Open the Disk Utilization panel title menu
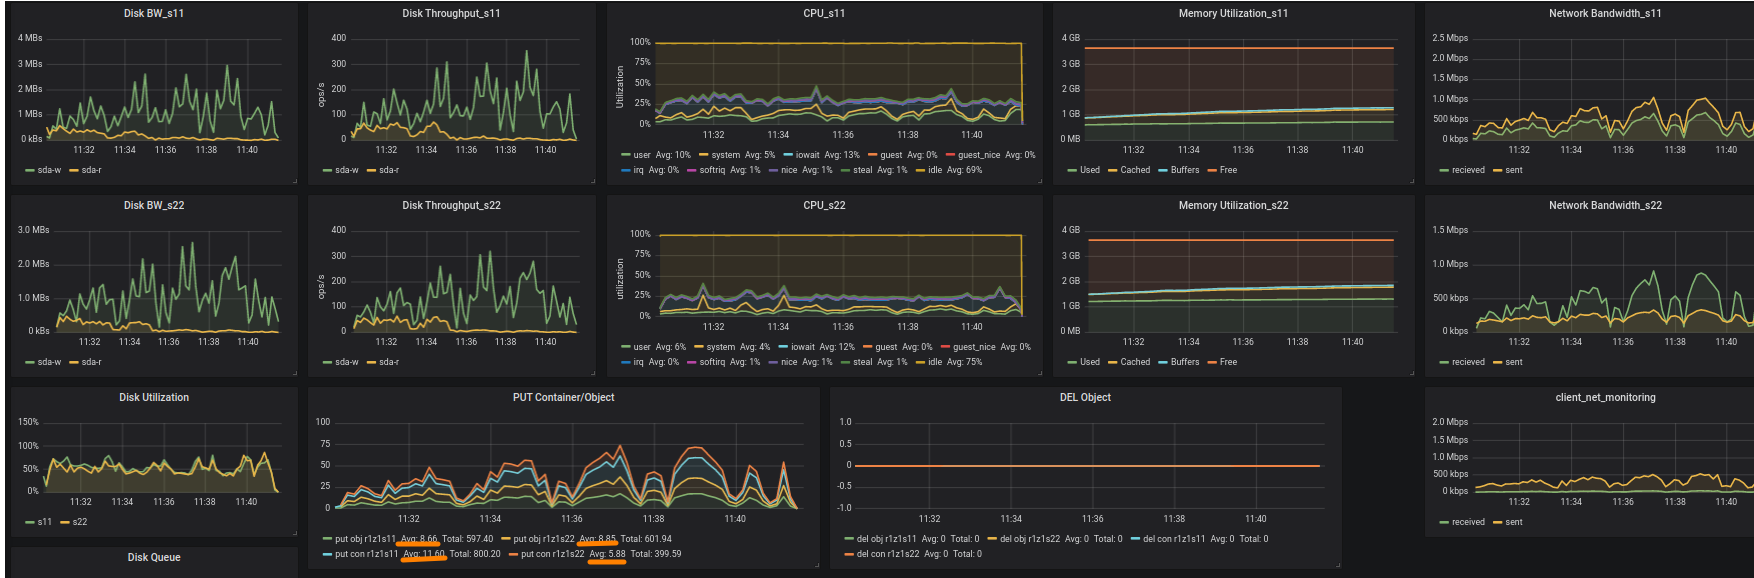Image resolution: width=1754 pixels, height=578 pixels. [x=153, y=397]
